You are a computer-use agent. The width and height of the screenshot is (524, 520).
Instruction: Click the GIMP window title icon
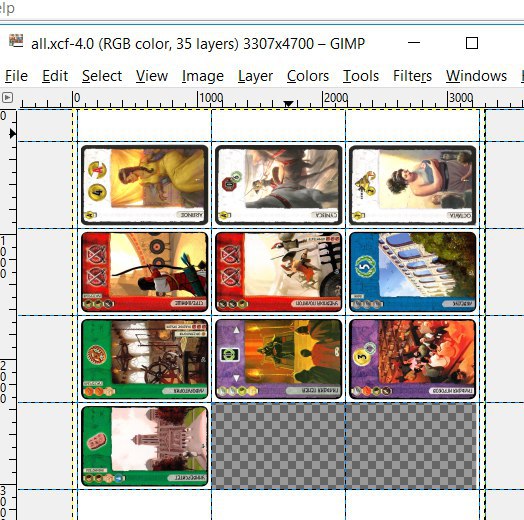(16, 41)
